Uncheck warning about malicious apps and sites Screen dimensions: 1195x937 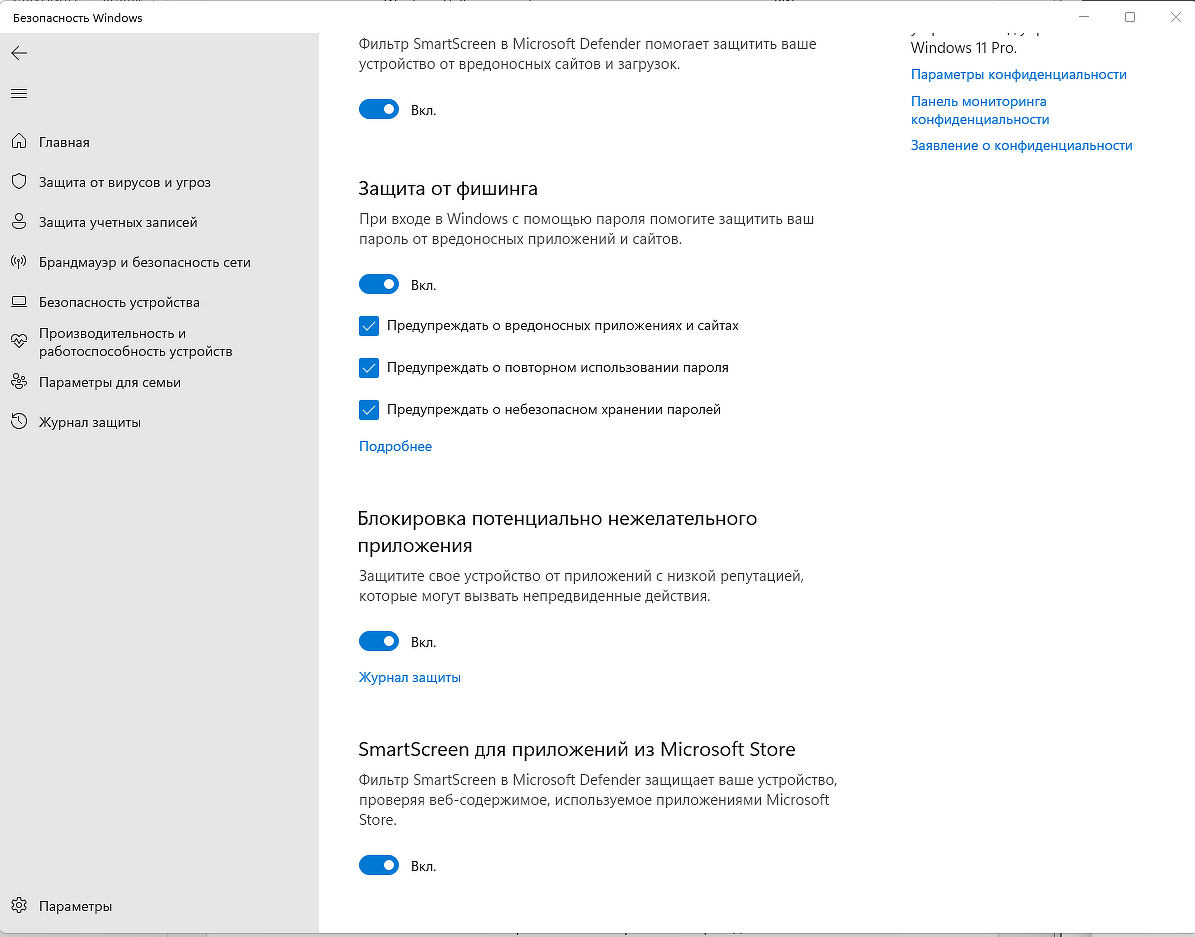click(369, 326)
